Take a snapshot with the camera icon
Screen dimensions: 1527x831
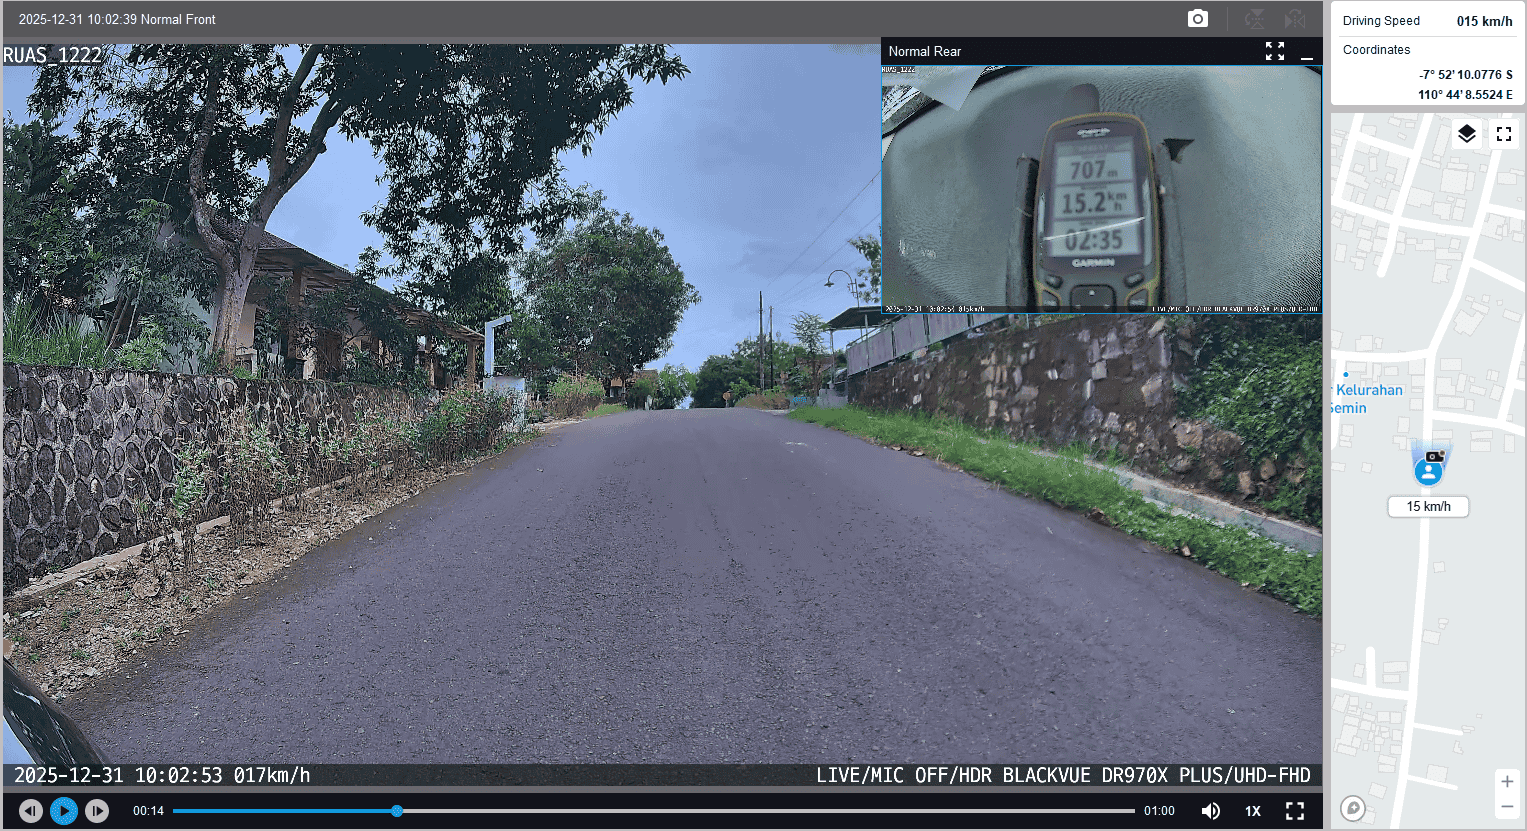(x=1197, y=19)
